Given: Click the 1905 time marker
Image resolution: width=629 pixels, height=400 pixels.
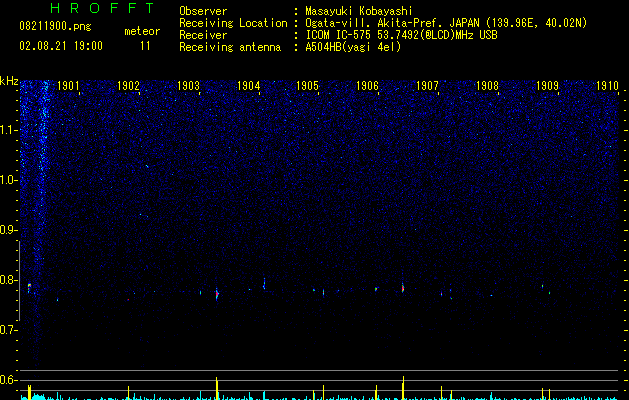Looking at the screenshot, I should coord(307,86).
